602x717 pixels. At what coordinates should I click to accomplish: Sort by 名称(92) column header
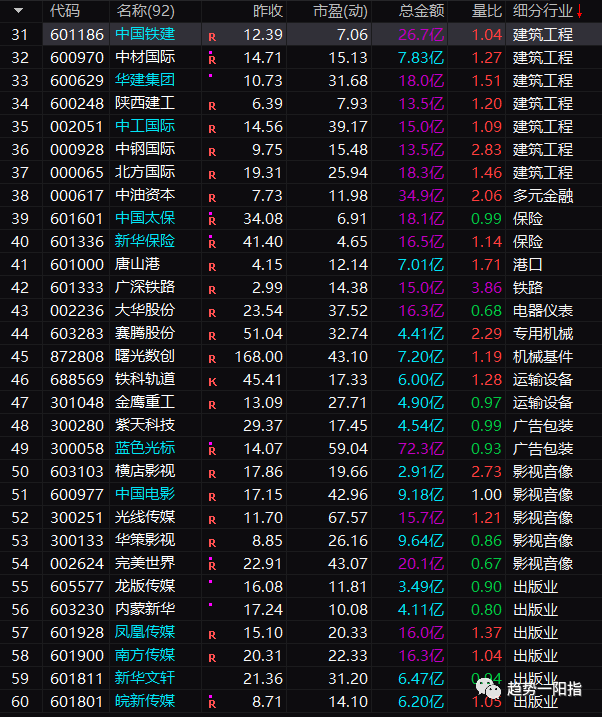pos(145,11)
